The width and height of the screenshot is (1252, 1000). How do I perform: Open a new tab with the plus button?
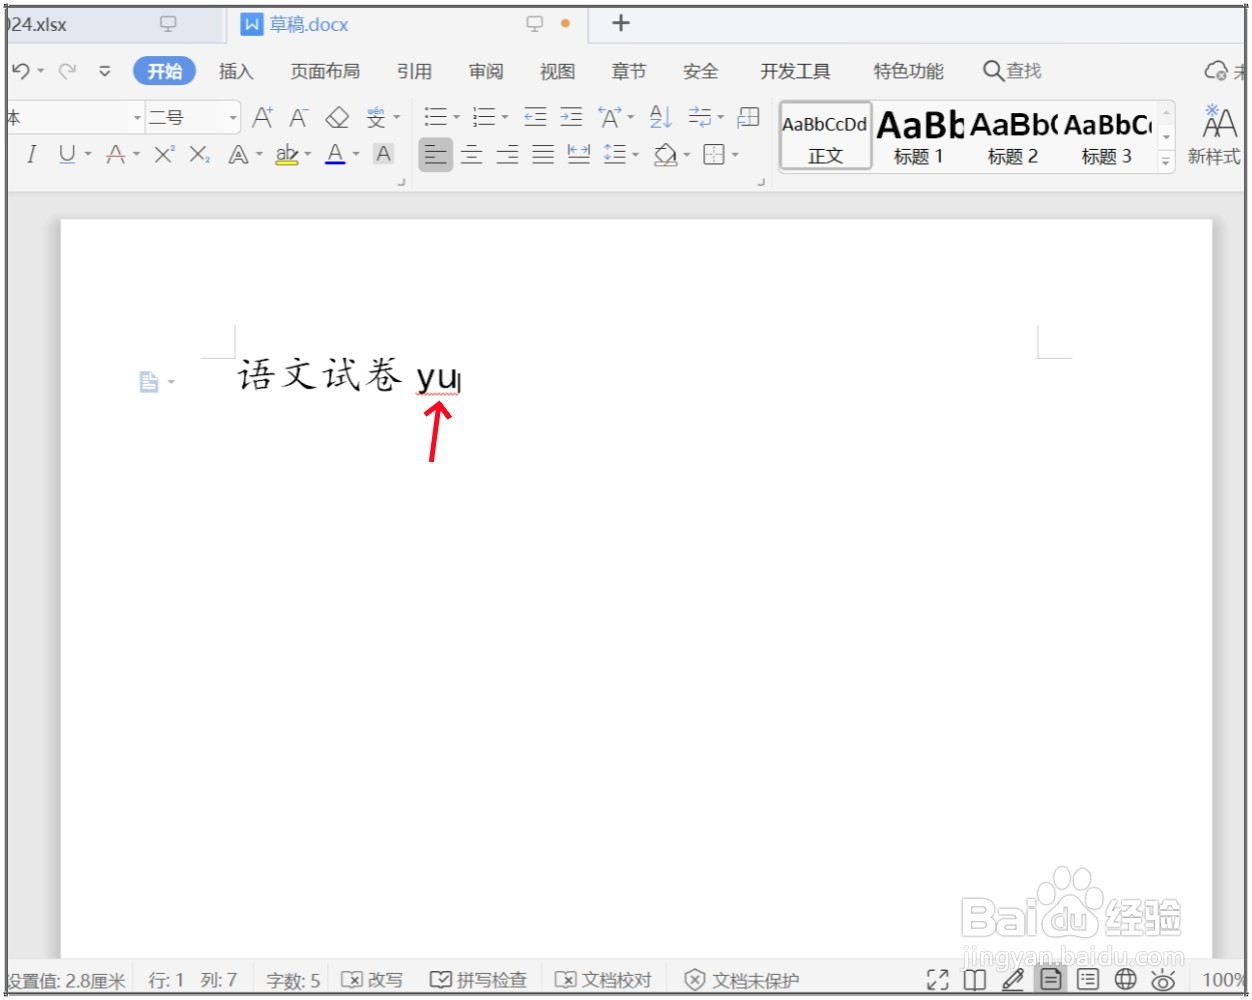click(x=620, y=23)
